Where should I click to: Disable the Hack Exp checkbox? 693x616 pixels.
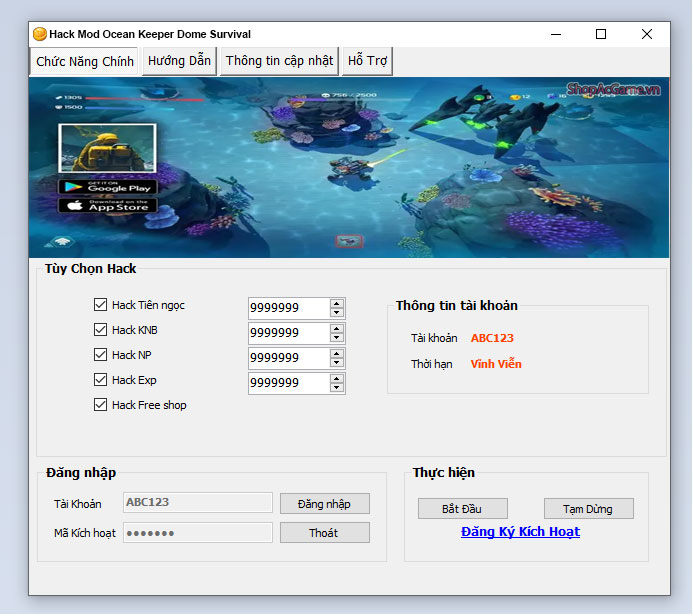(100, 380)
